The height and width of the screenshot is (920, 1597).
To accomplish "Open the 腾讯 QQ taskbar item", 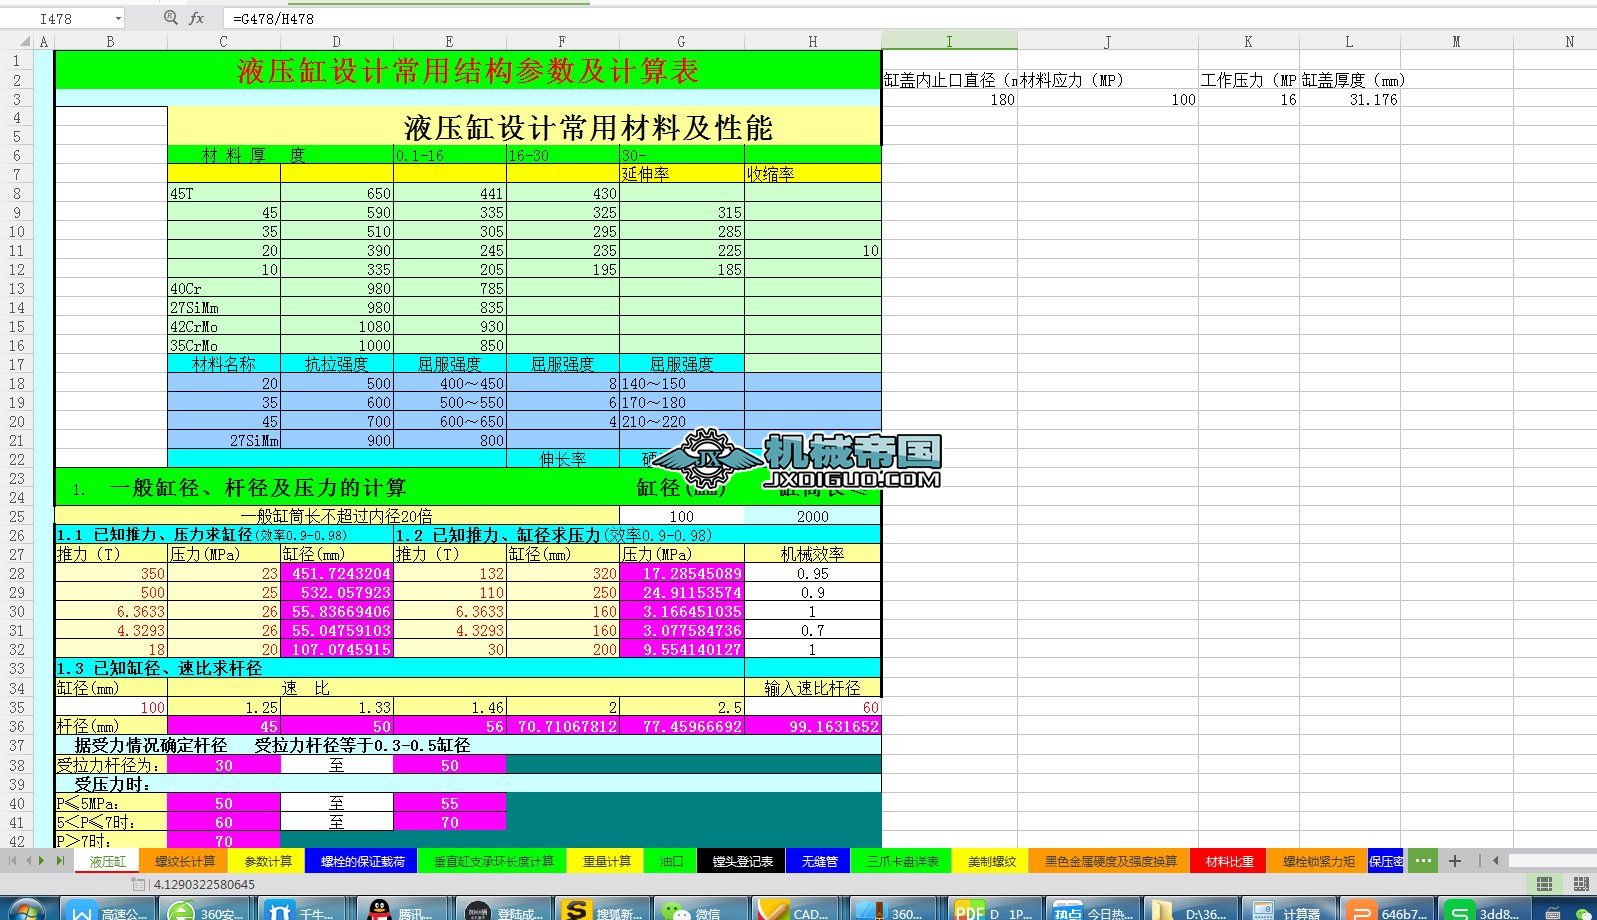I will (x=402, y=911).
